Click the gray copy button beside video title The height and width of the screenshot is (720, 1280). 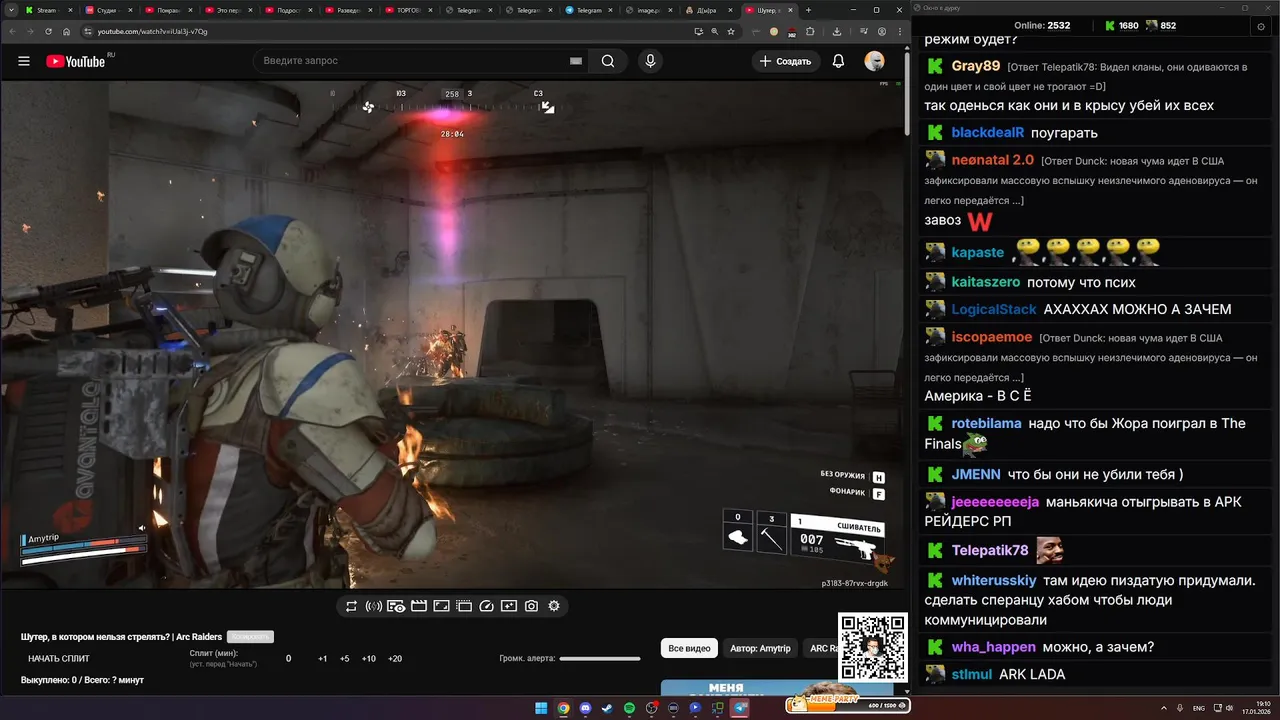(x=250, y=637)
